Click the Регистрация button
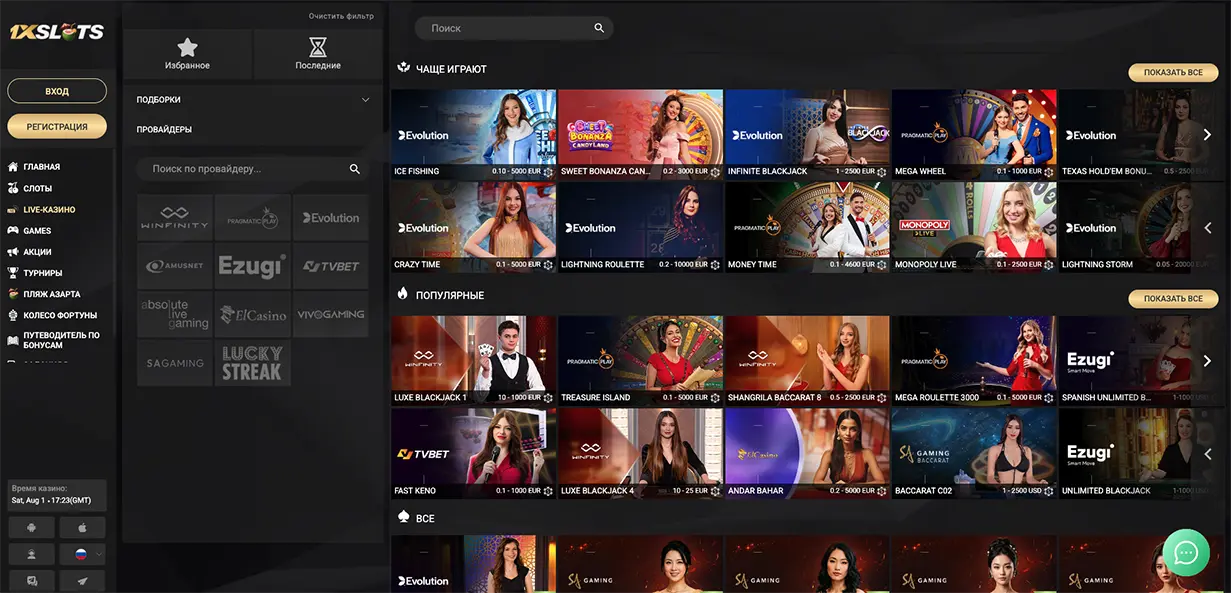 pos(57,126)
